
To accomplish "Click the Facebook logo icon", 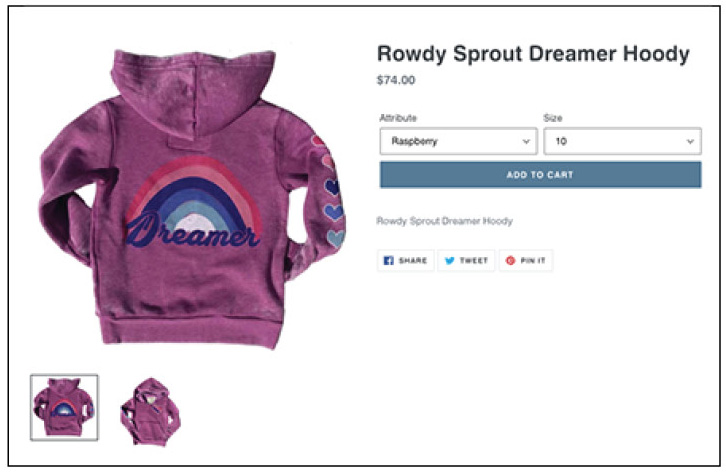I will [388, 261].
